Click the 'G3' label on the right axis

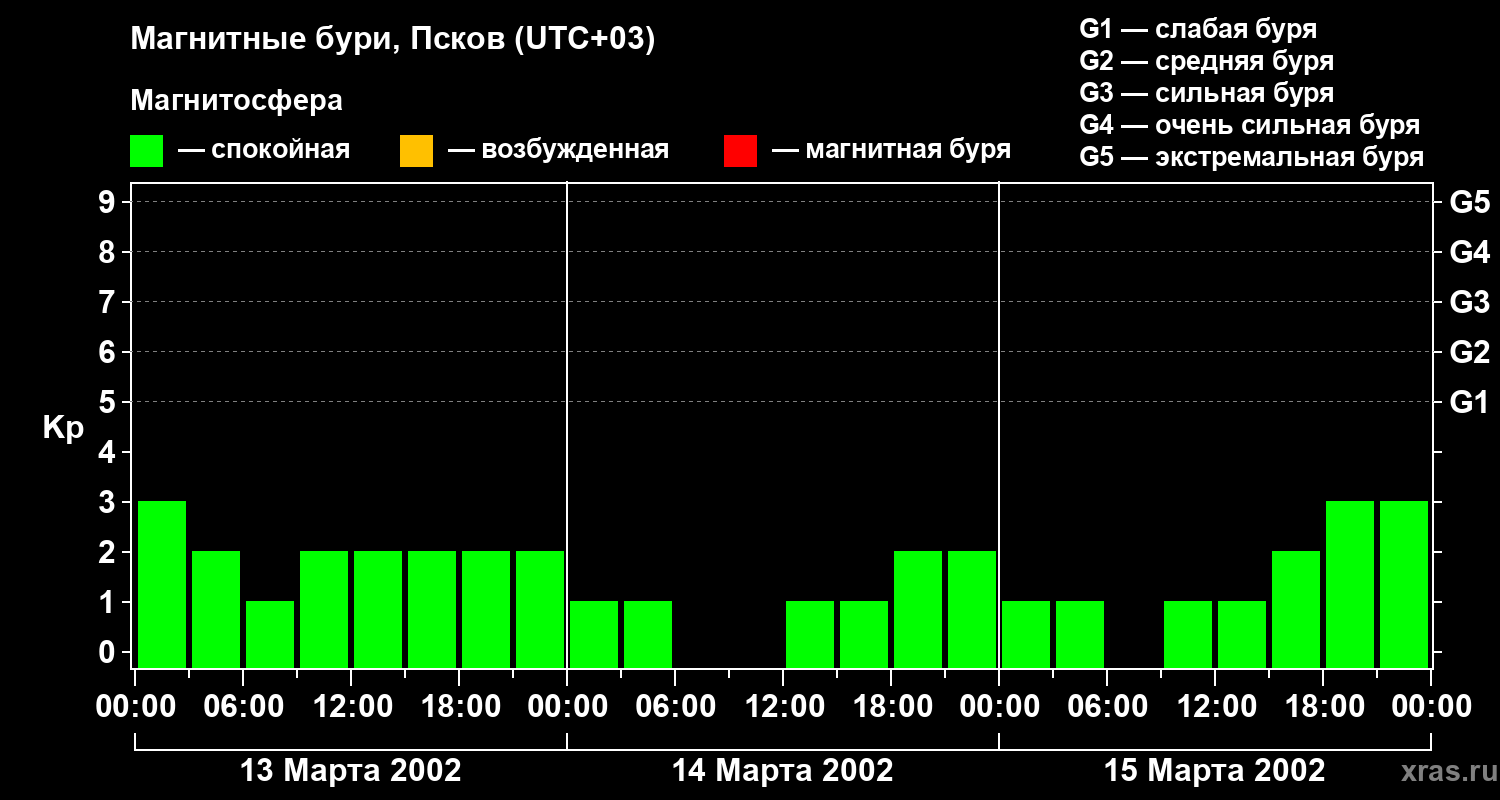(x=1470, y=302)
